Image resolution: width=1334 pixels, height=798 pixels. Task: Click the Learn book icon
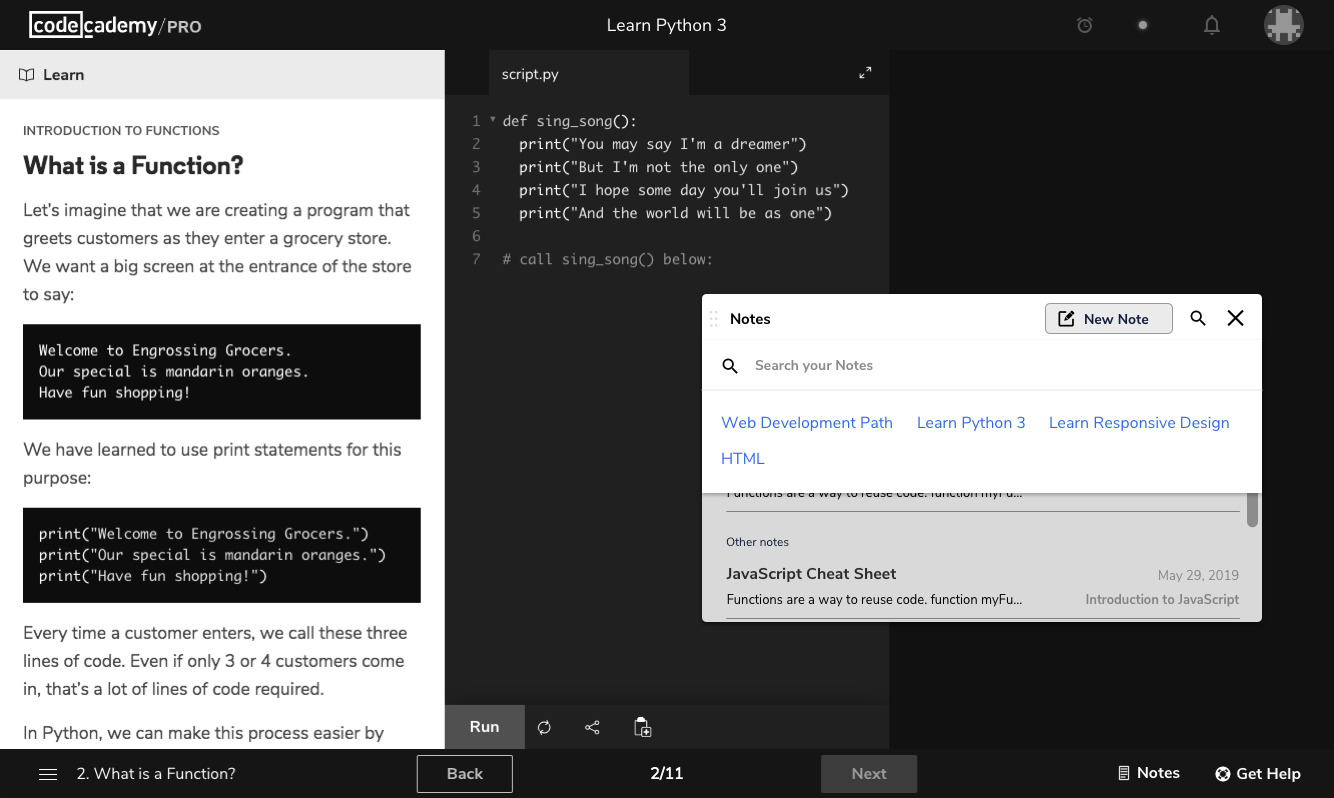click(x=27, y=75)
